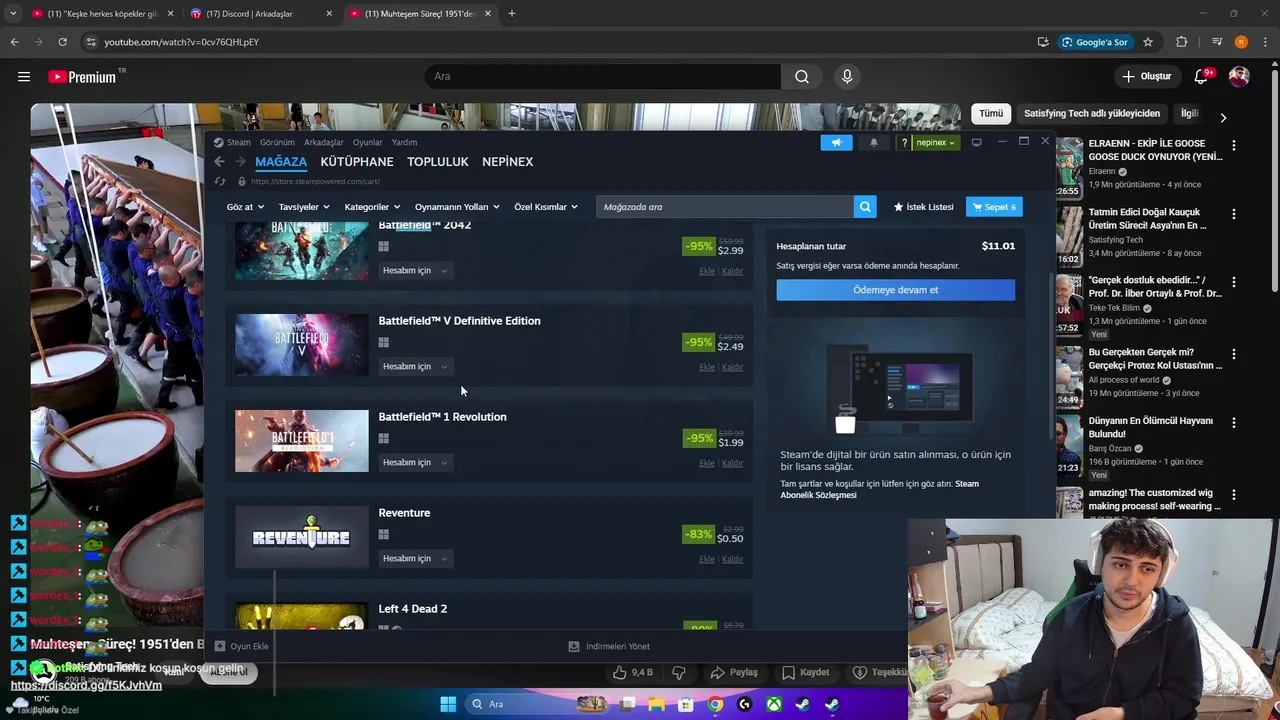This screenshot has height=720, width=1280.
Task: Open Hesabım için dropdown for Battlefield 1 Revolution
Action: (x=415, y=463)
